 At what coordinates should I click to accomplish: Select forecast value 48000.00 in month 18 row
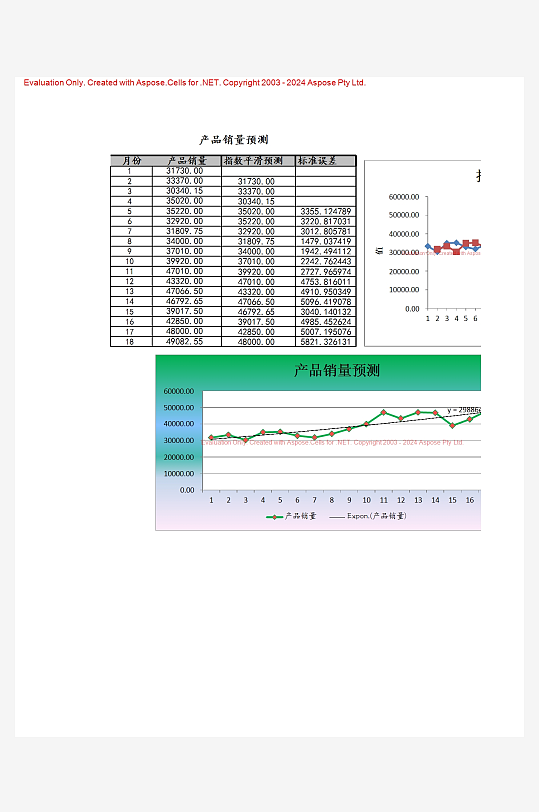pos(256,342)
